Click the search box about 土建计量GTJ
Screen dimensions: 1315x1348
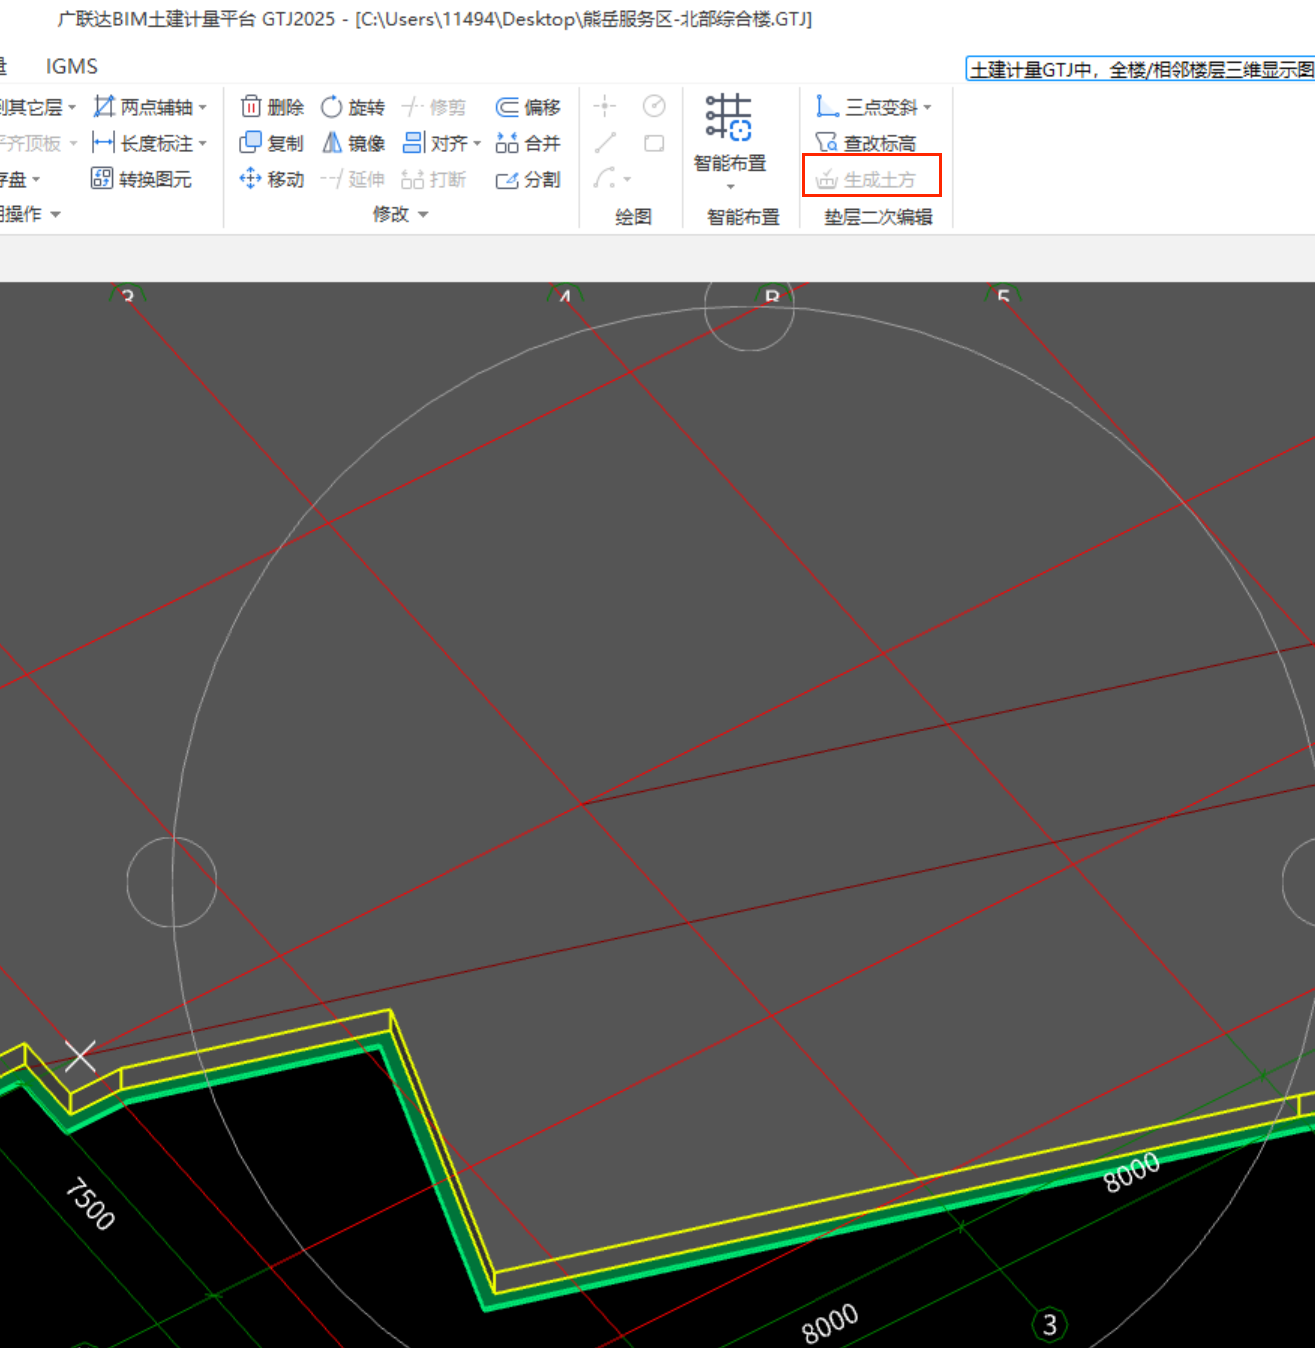1140,69
